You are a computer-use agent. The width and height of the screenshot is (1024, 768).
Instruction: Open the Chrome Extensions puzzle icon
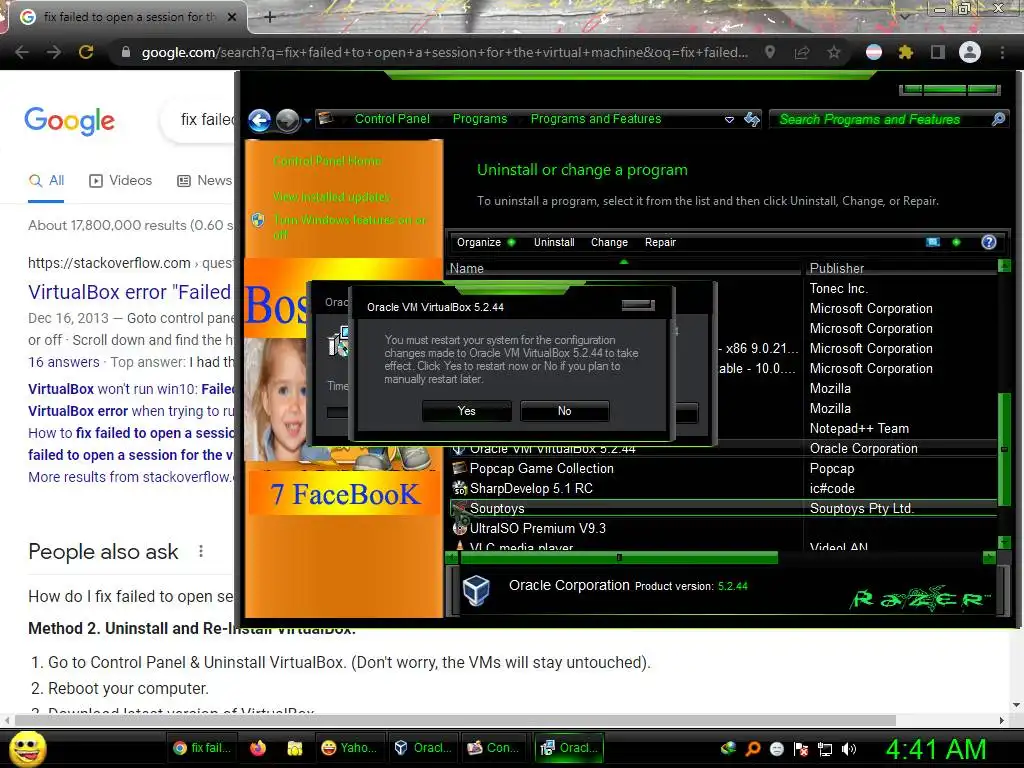(906, 52)
